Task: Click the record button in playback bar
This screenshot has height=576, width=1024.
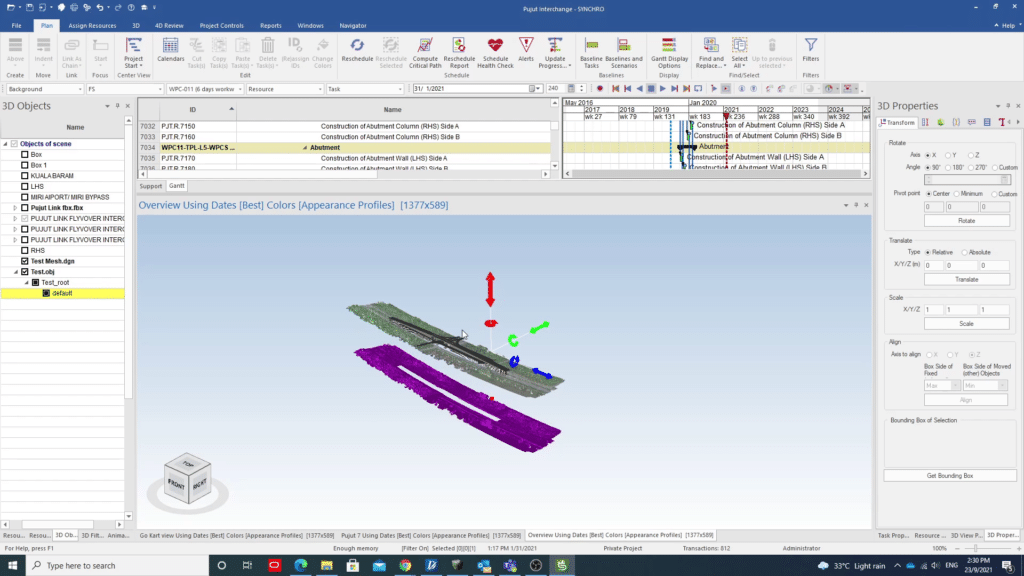Action: [x=600, y=89]
